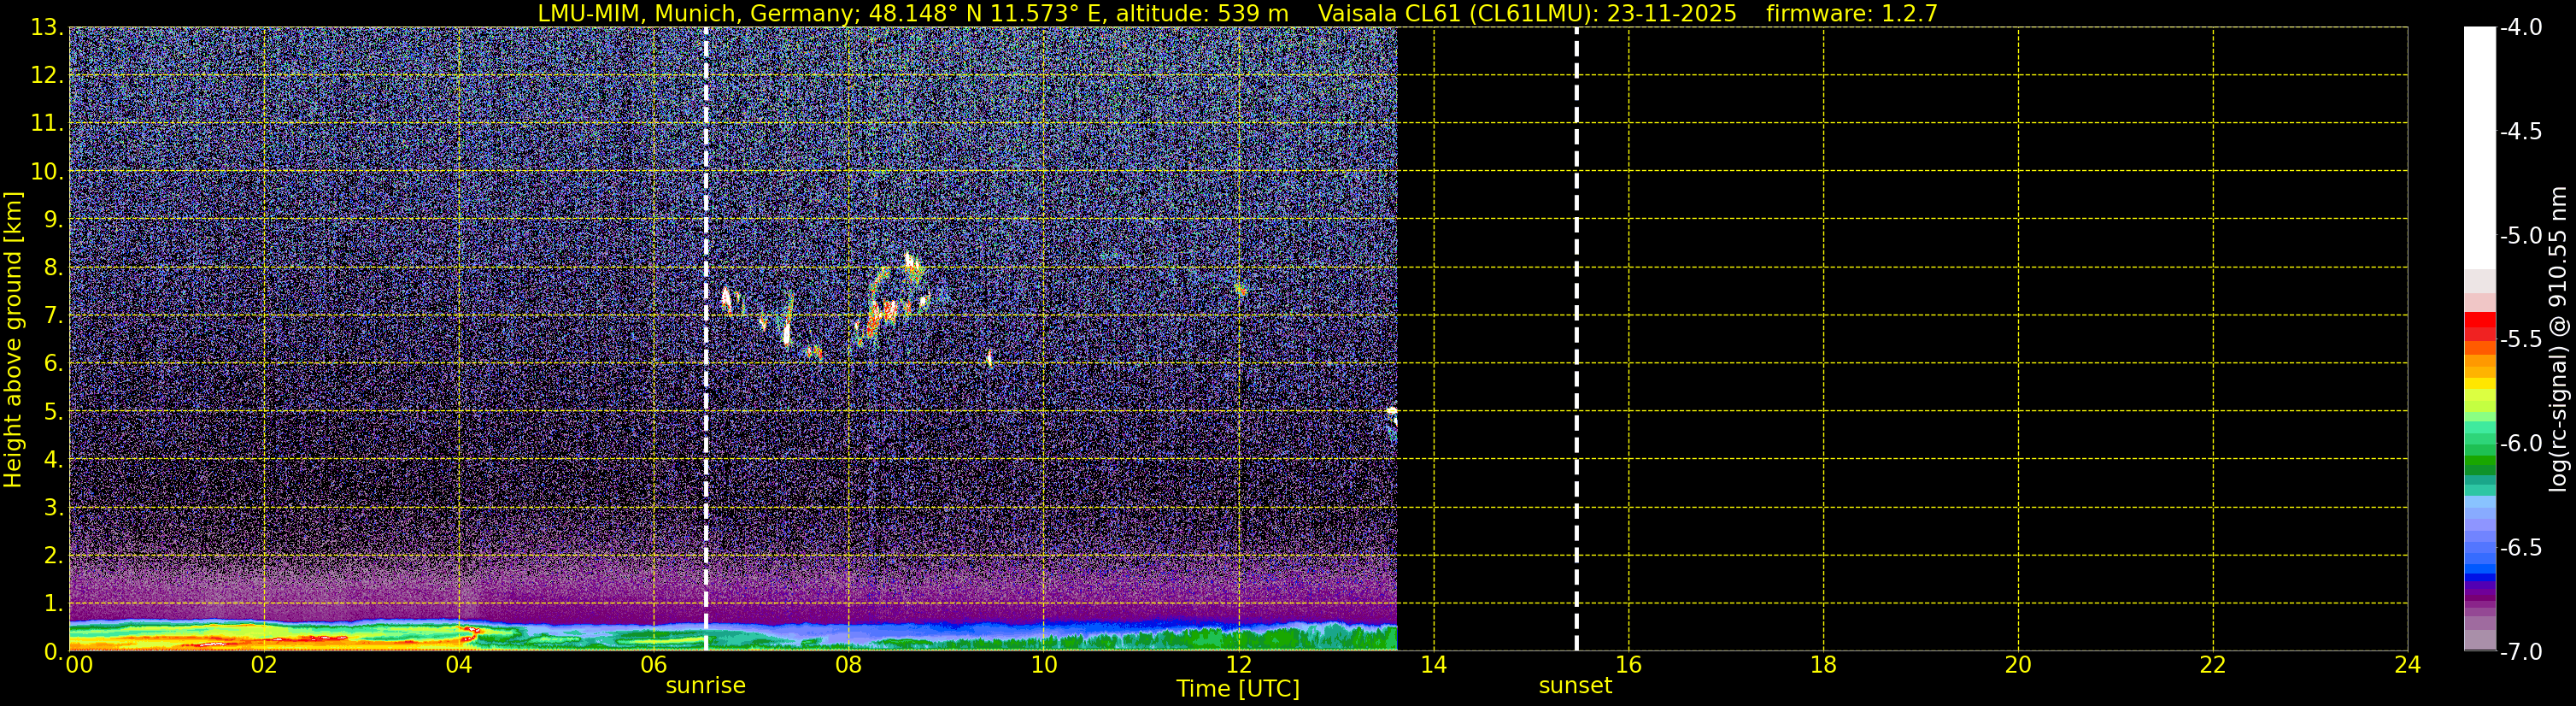Click the 13 tick on height axis

coord(45,28)
